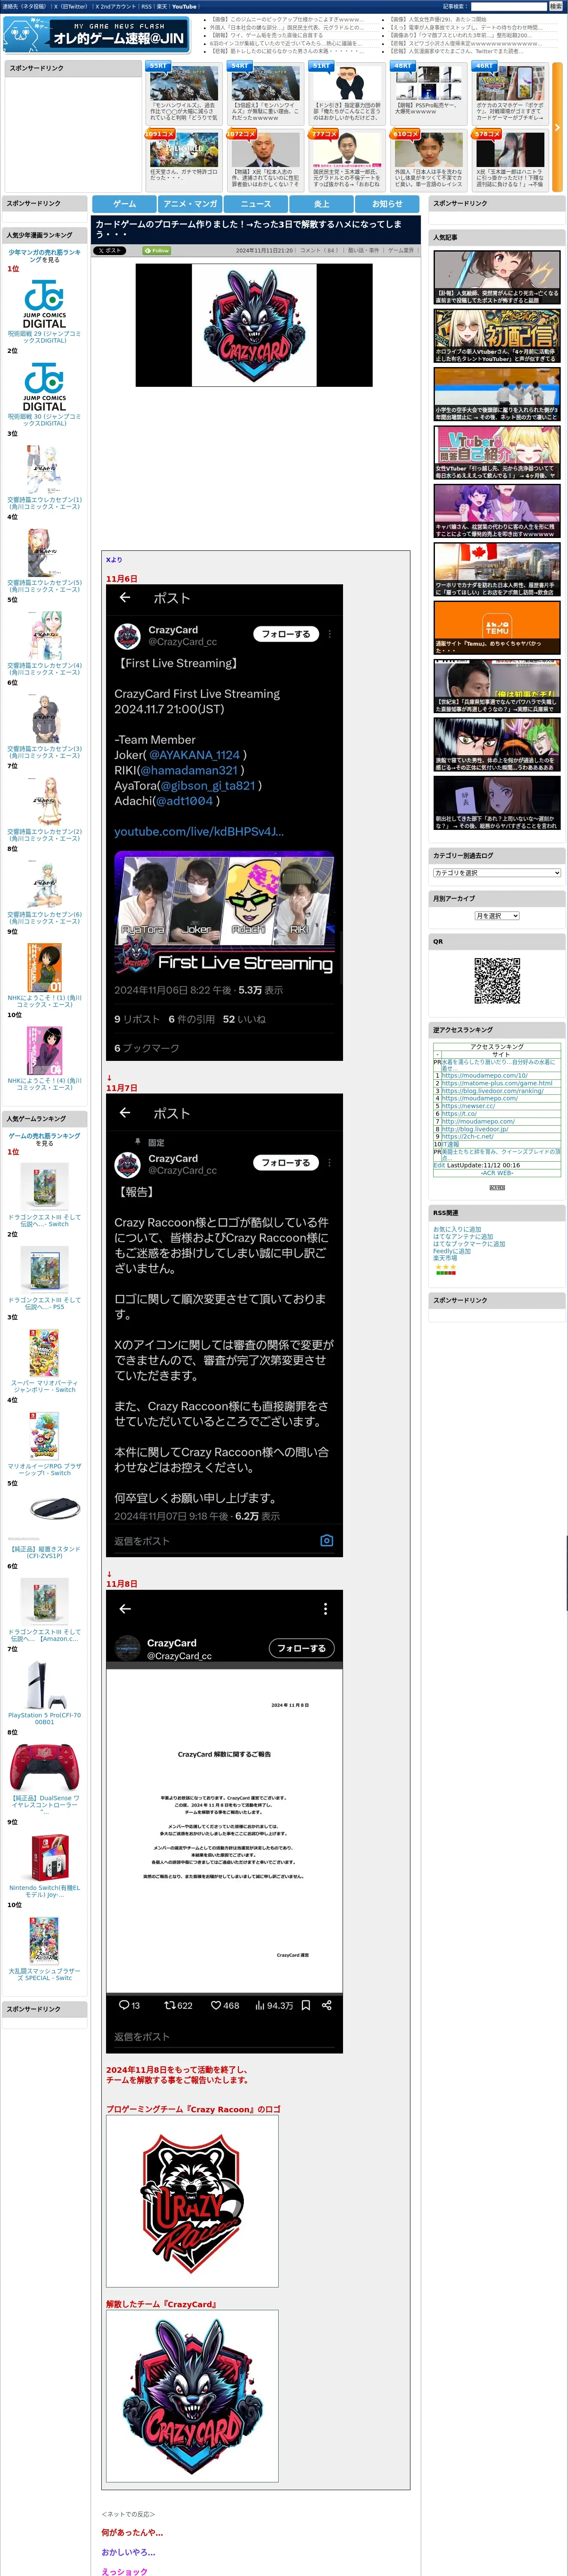
Task: Click the green Follow button under title
Action: pyautogui.click(x=157, y=251)
